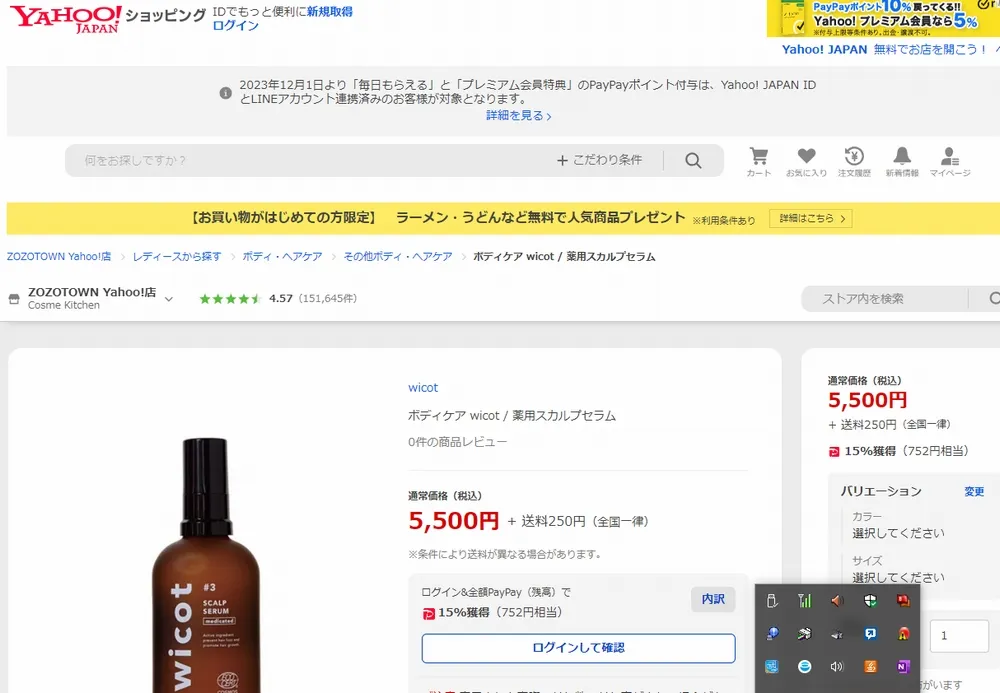The image size is (1000, 693).
Task: Click 0件の商品レビュー text
Action: pyautogui.click(x=457, y=442)
